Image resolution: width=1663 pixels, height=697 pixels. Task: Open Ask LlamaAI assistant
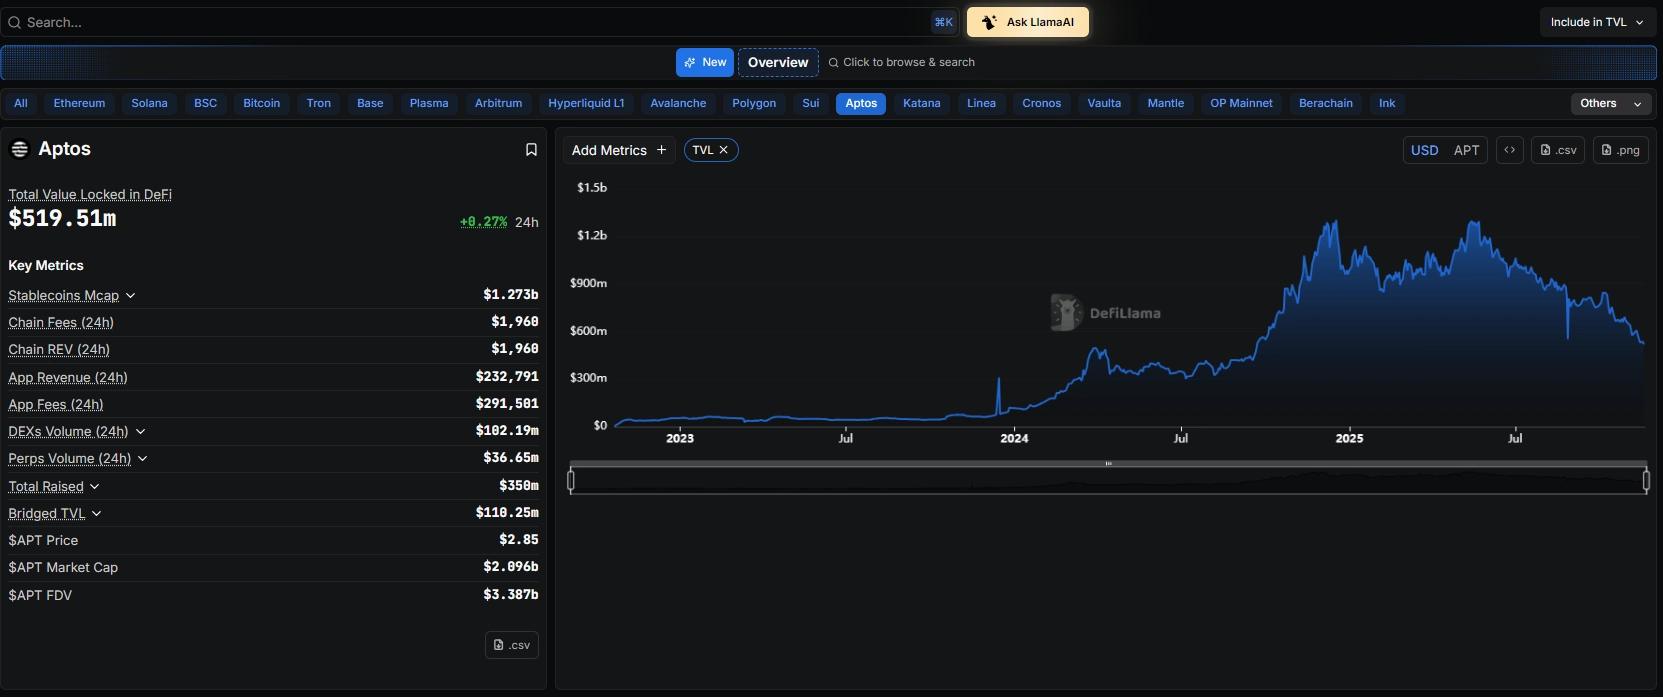tap(1027, 22)
